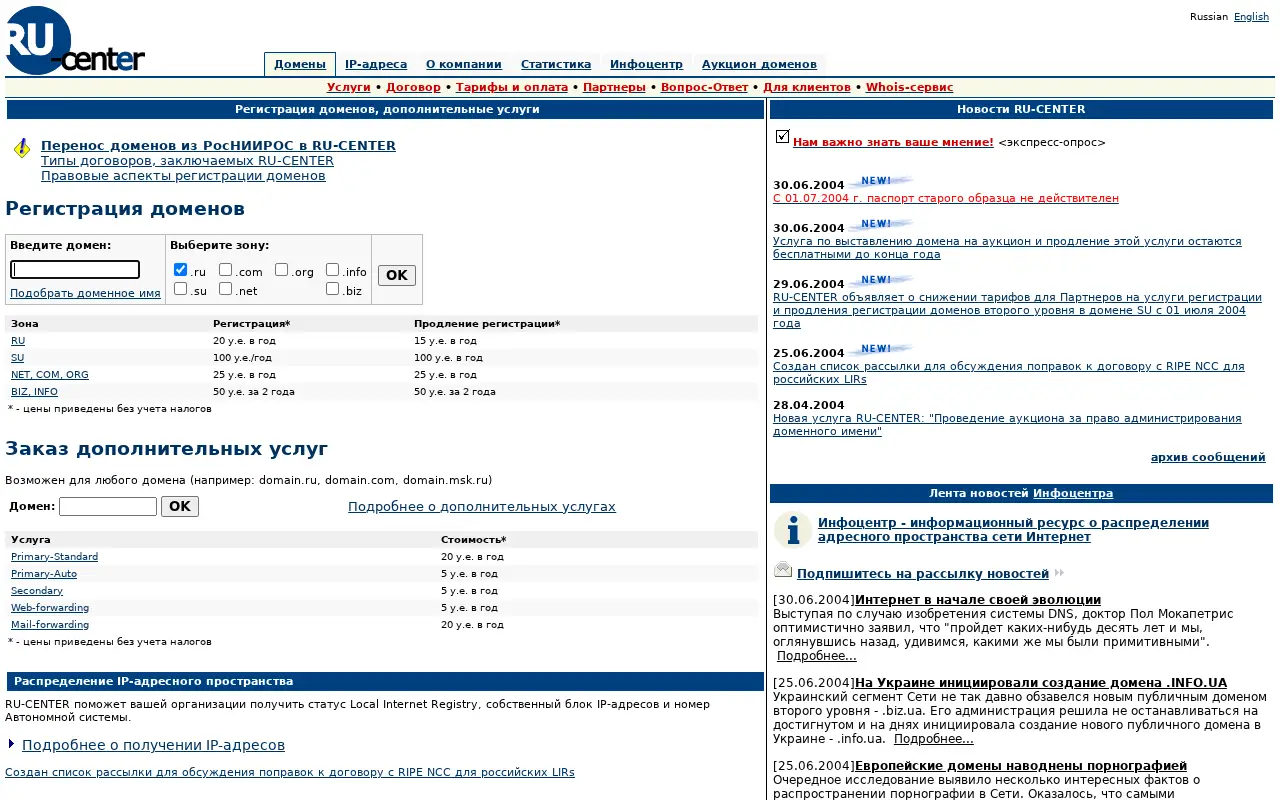1280x800 pixels.
Task: Open the архив сообщений link
Action: tap(1208, 457)
